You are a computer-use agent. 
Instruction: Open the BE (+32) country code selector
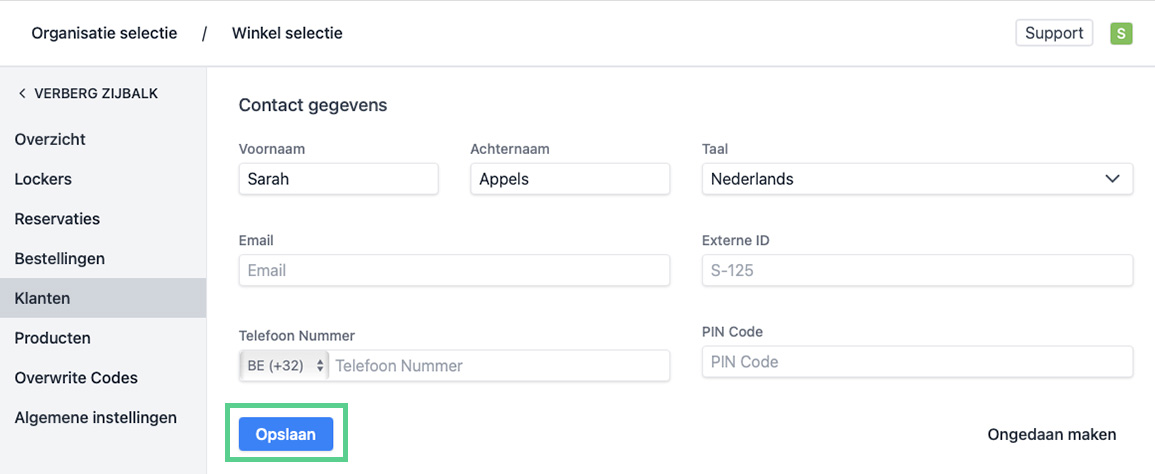285,366
